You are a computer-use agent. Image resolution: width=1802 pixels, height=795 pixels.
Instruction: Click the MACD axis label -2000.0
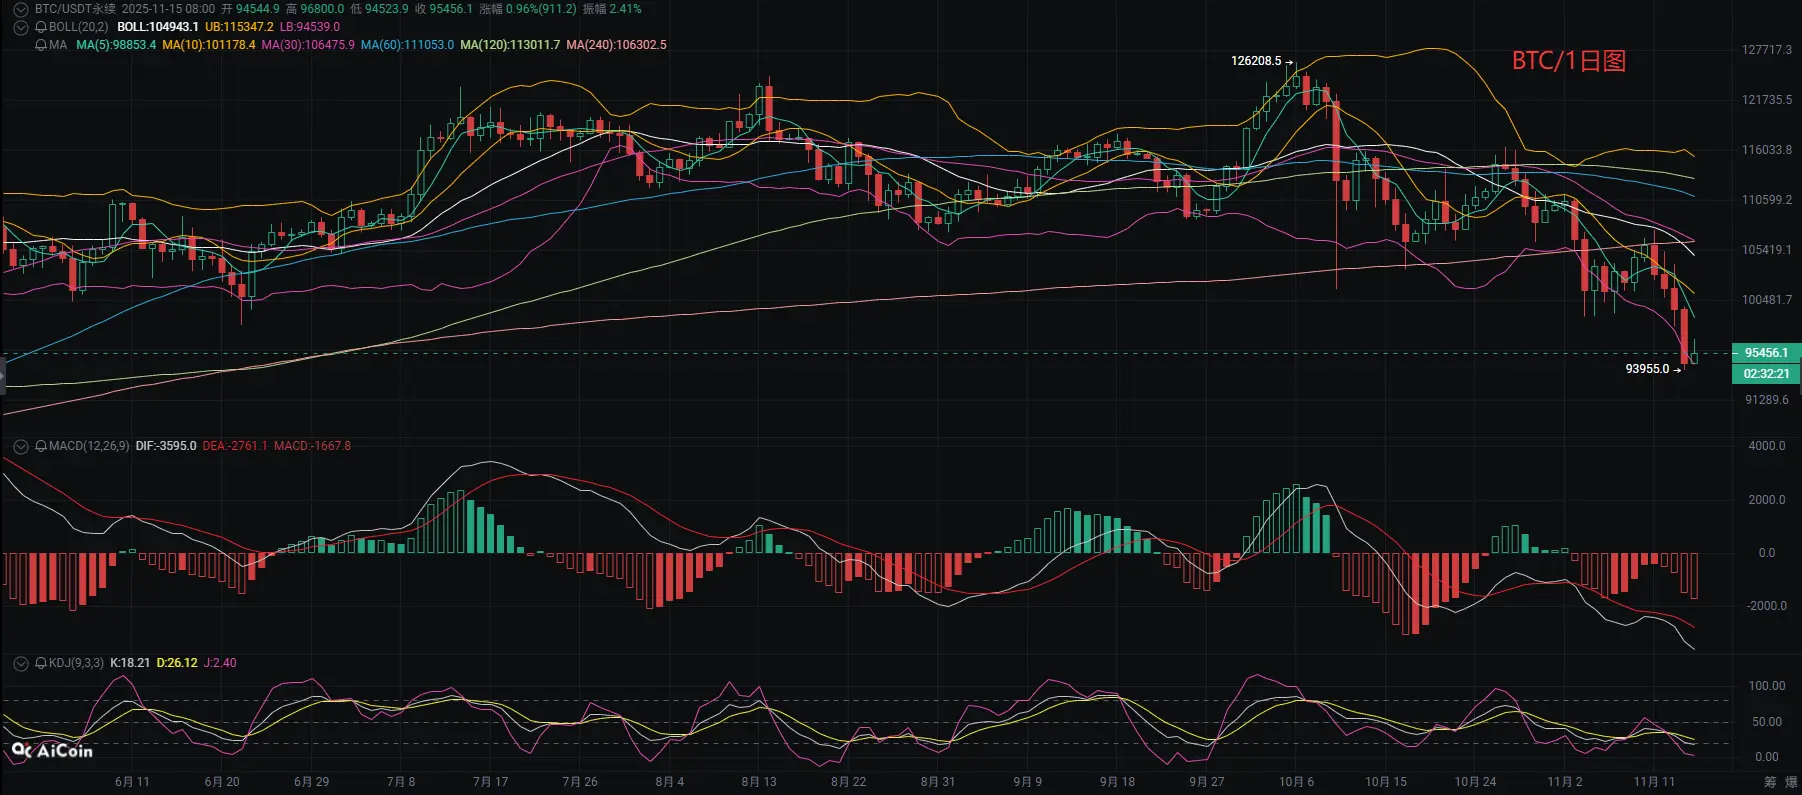tap(1766, 606)
